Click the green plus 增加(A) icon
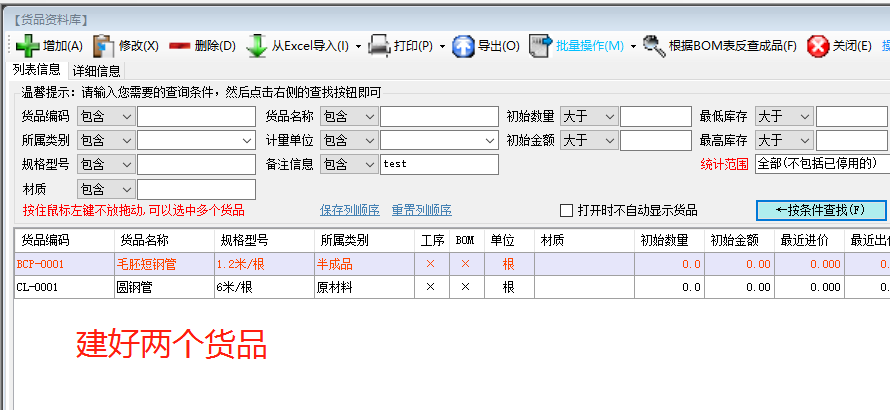 coord(27,45)
